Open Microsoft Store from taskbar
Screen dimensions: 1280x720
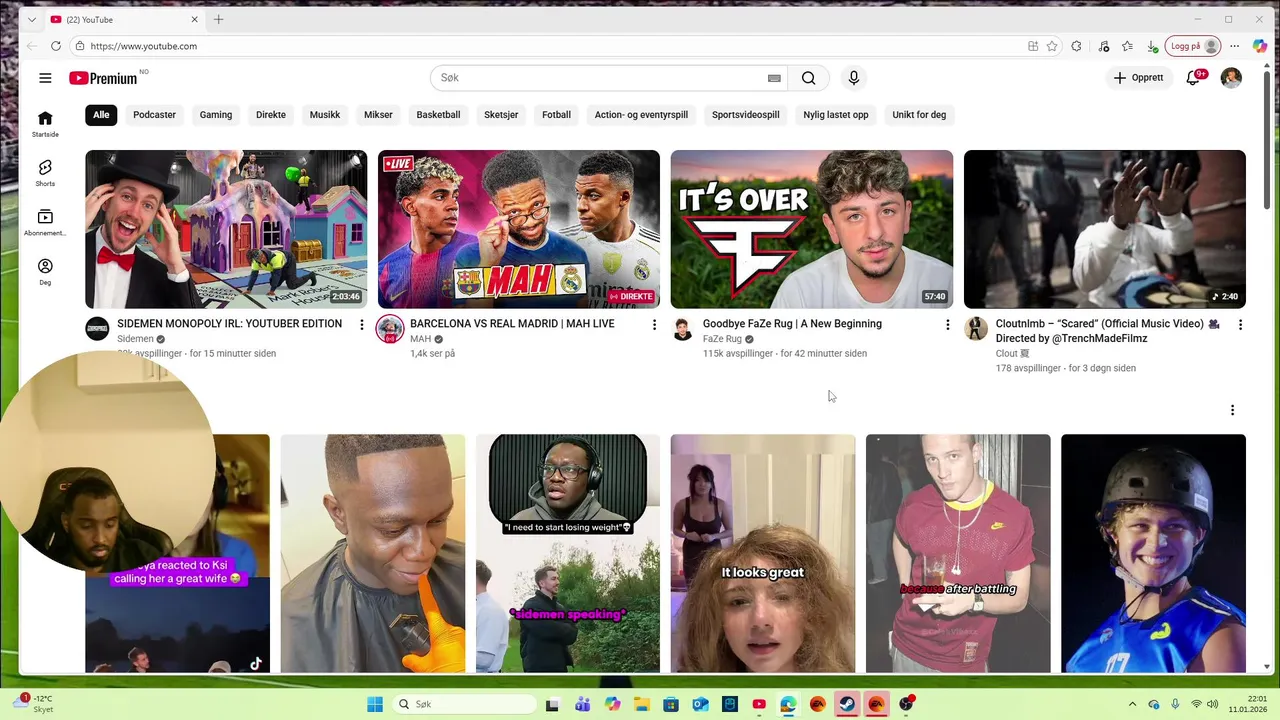click(x=671, y=704)
